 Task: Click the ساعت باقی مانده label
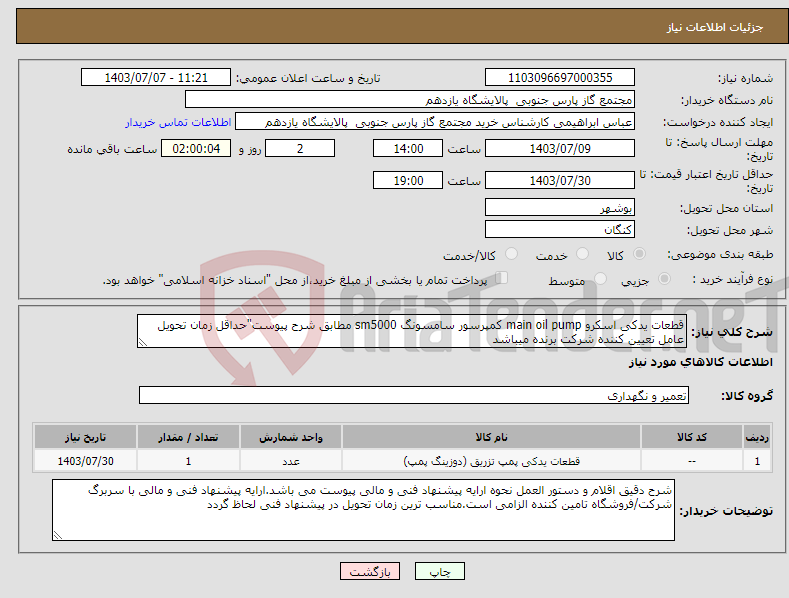[x=112, y=150]
